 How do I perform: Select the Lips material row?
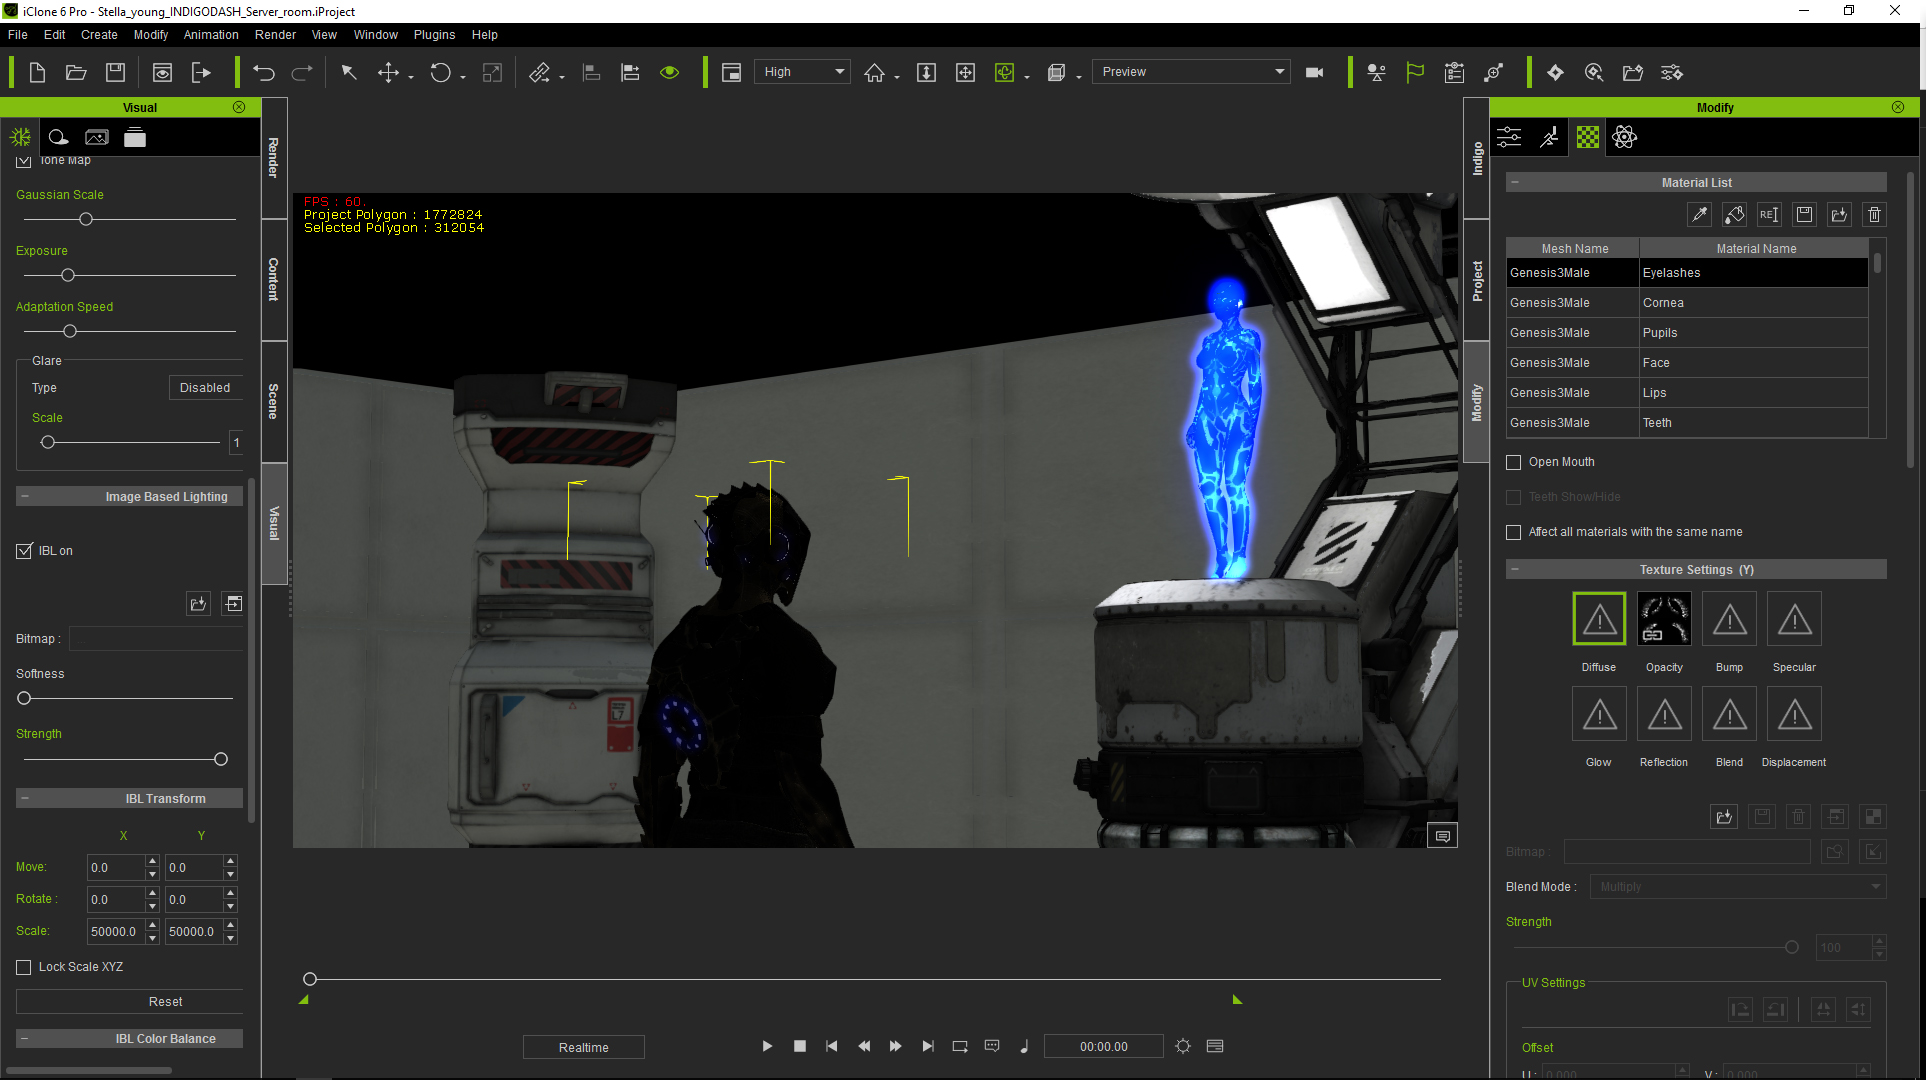pos(1687,393)
